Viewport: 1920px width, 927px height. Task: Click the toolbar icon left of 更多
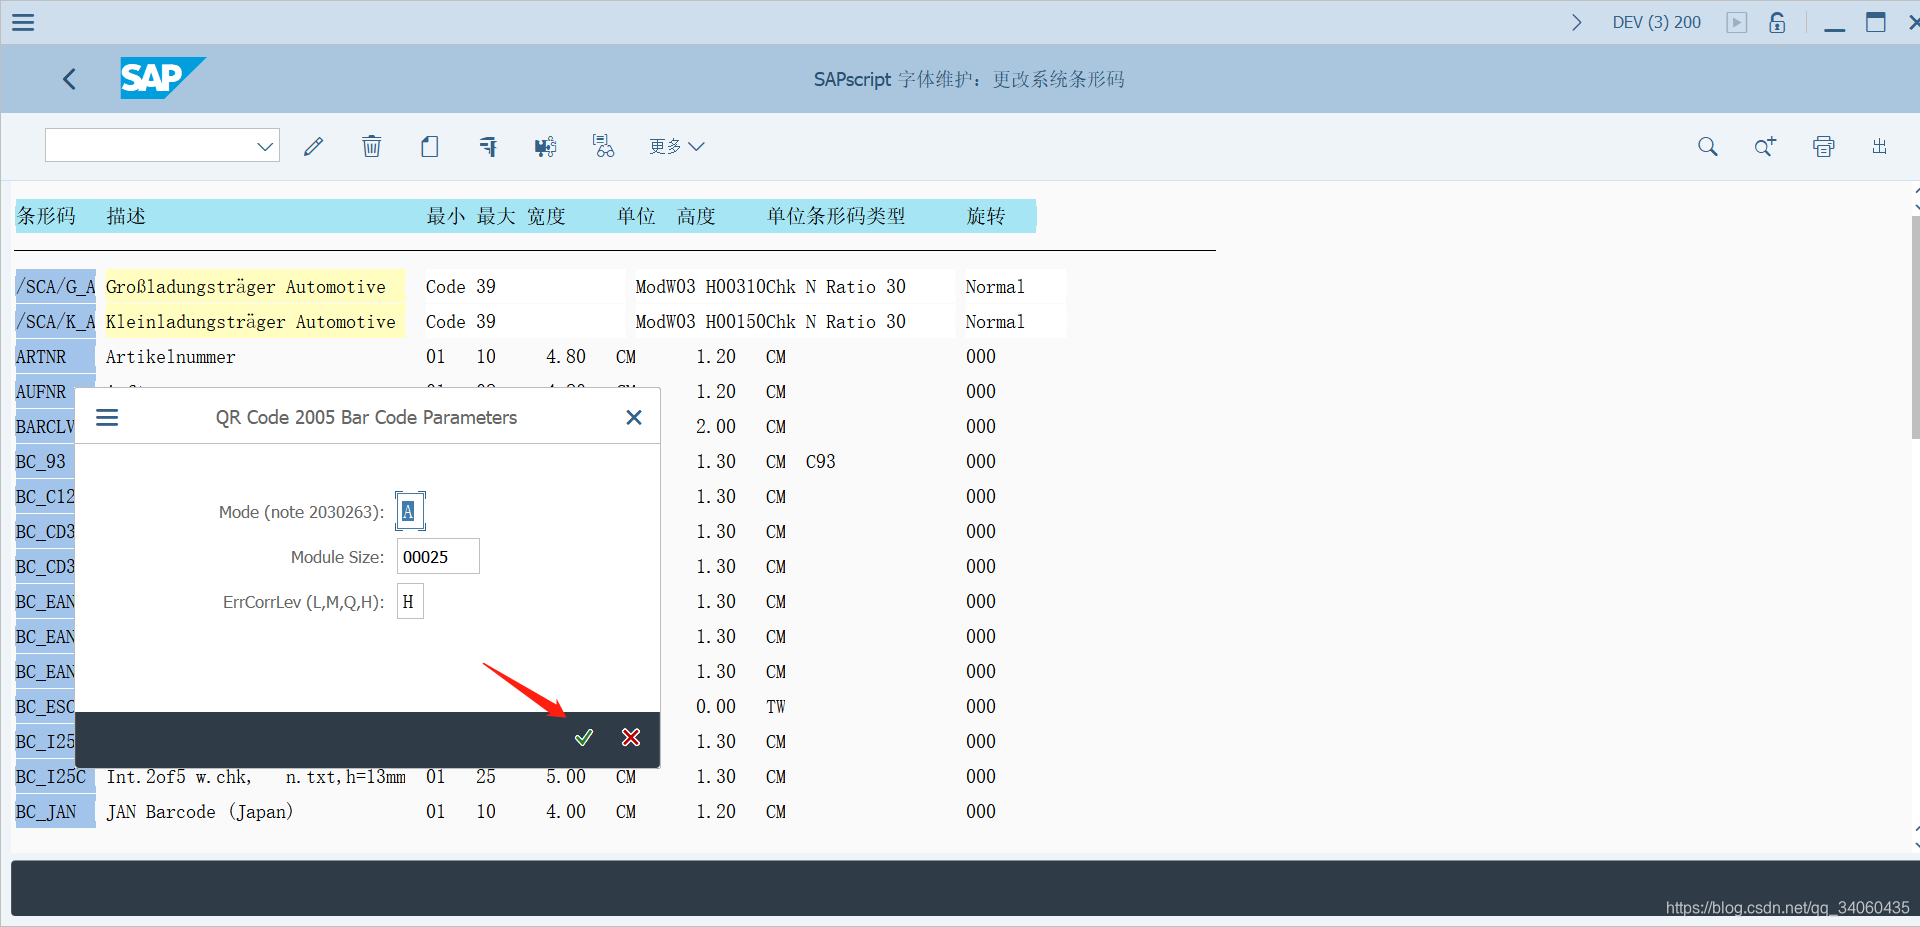tap(604, 147)
